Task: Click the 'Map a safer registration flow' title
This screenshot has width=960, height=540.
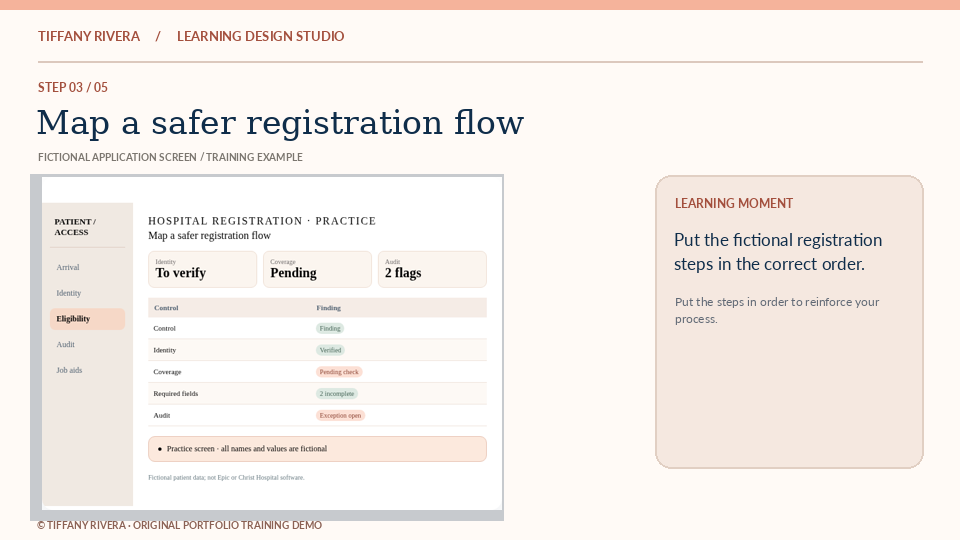Action: pos(280,122)
